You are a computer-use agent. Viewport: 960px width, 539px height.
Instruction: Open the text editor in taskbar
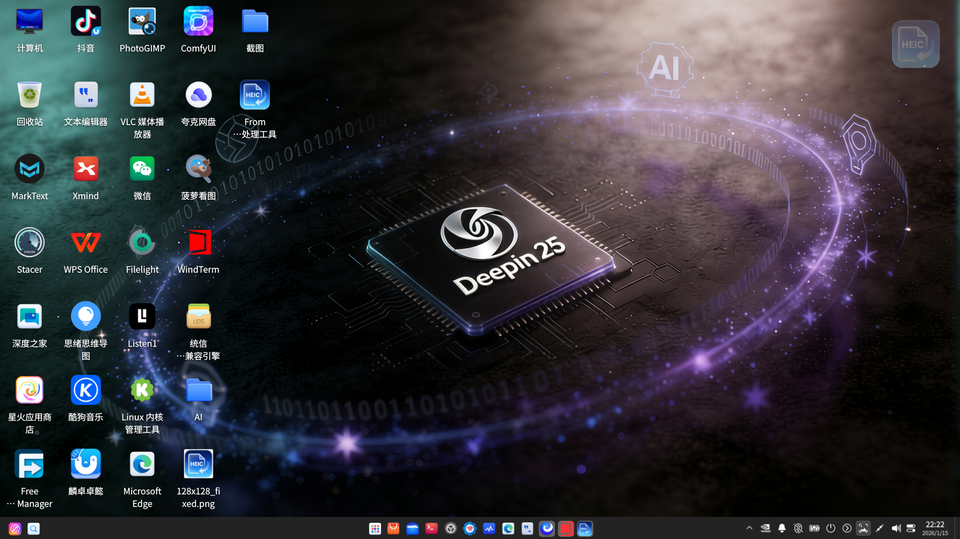point(527,529)
